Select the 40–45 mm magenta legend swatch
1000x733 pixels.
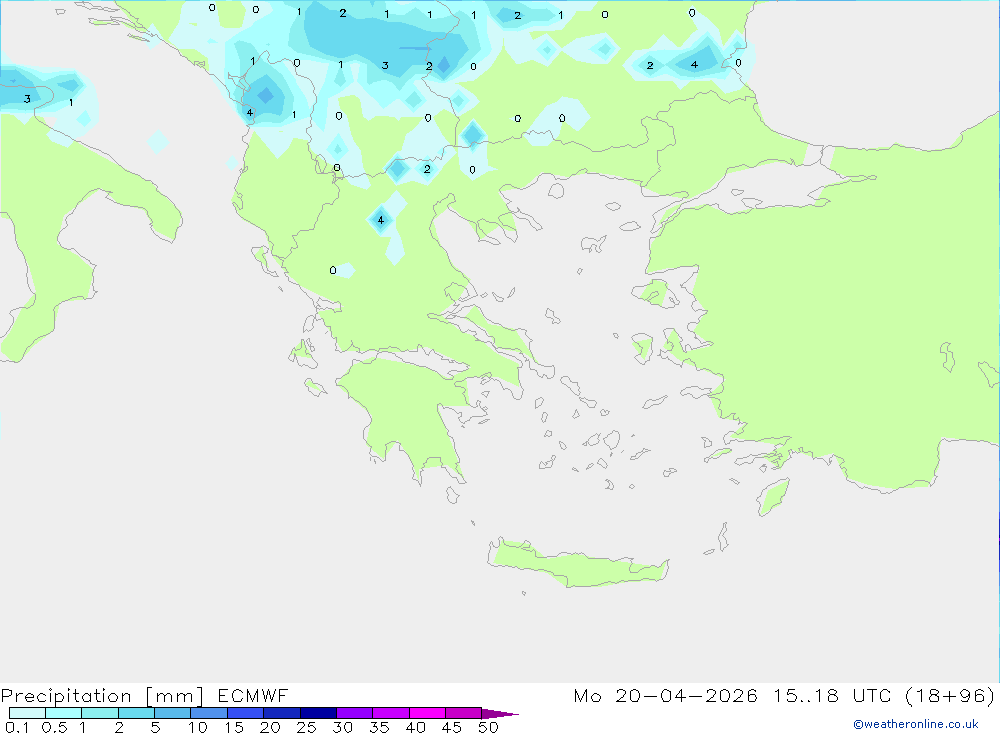[x=427, y=713]
